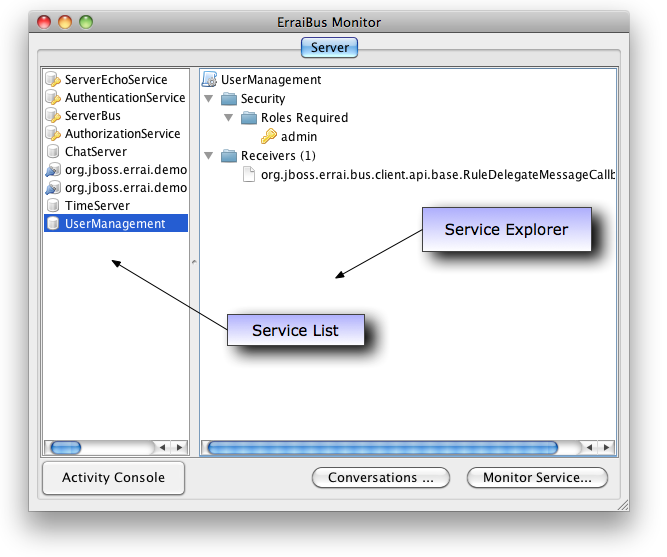The height and width of the screenshot is (557, 667).
Task: Click the service list scroll-right arrow
Action: [180, 448]
